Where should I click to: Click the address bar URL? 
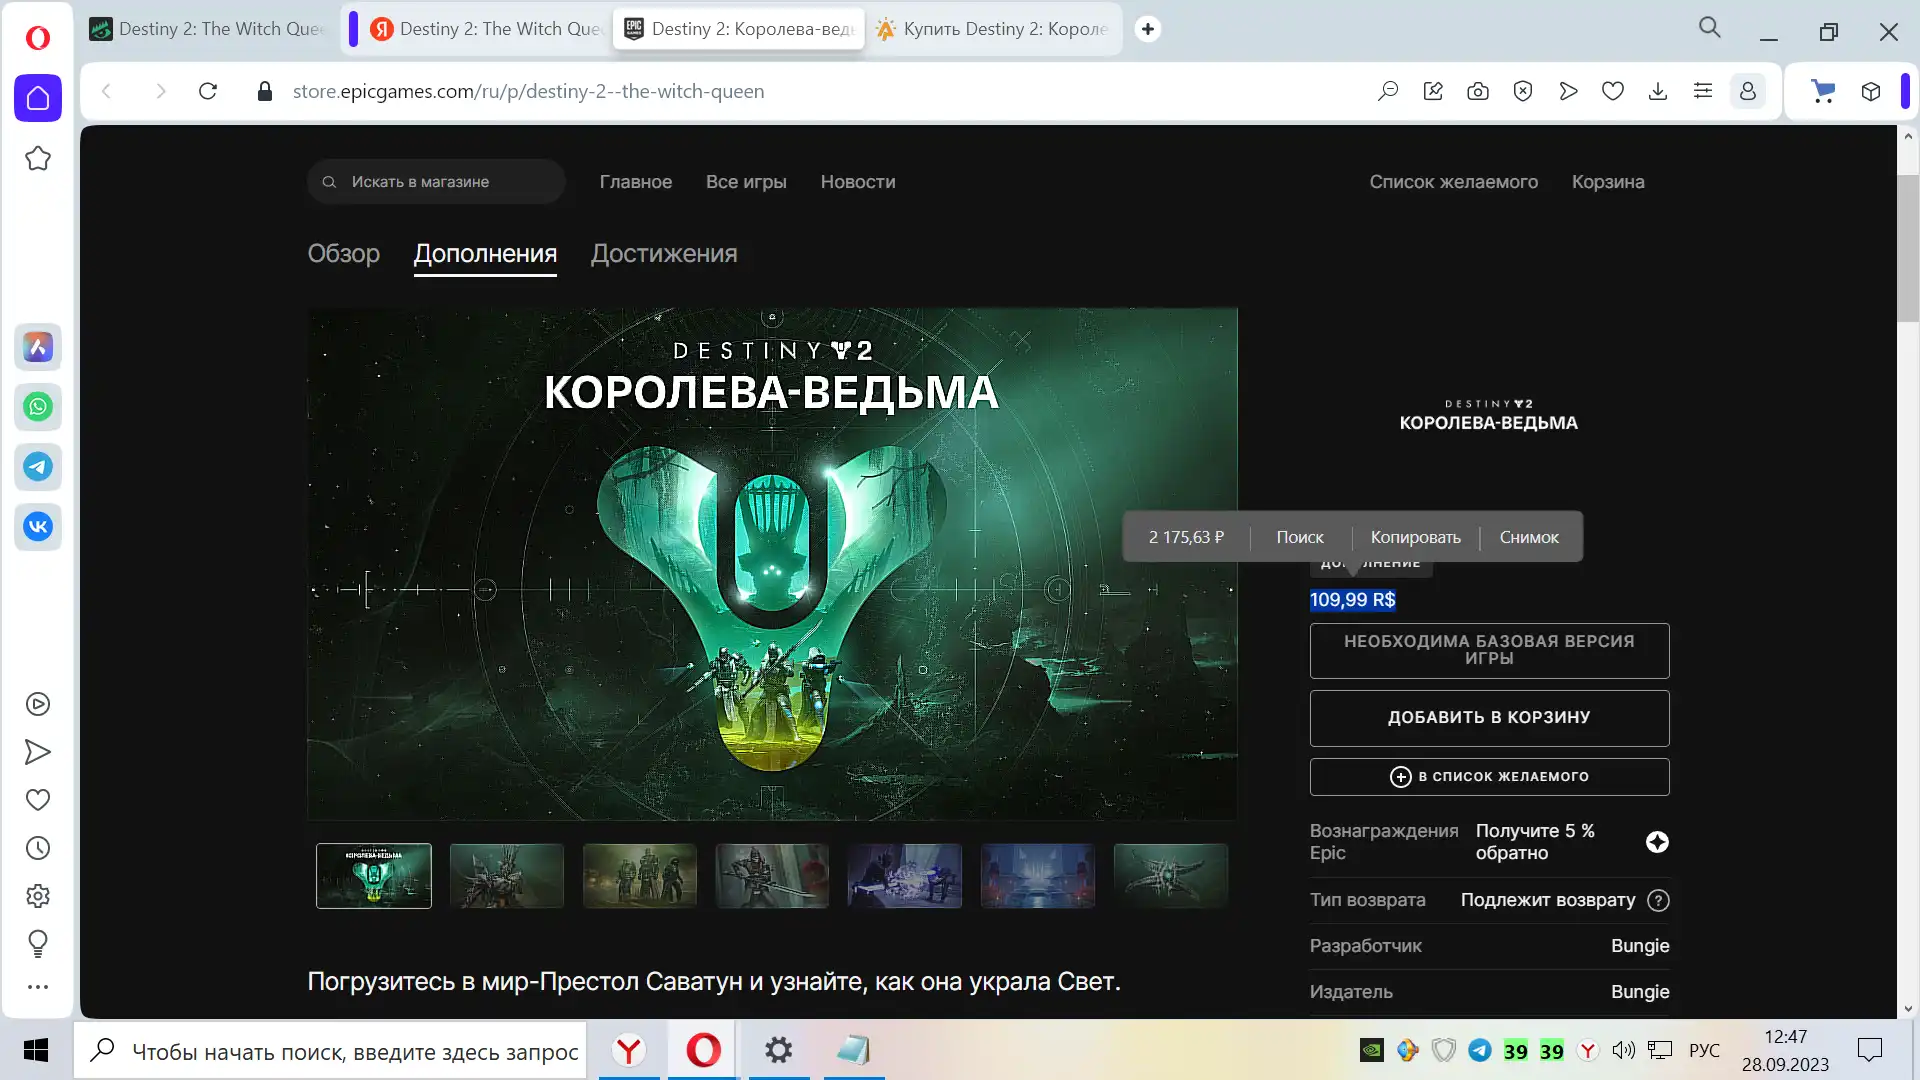pos(528,91)
